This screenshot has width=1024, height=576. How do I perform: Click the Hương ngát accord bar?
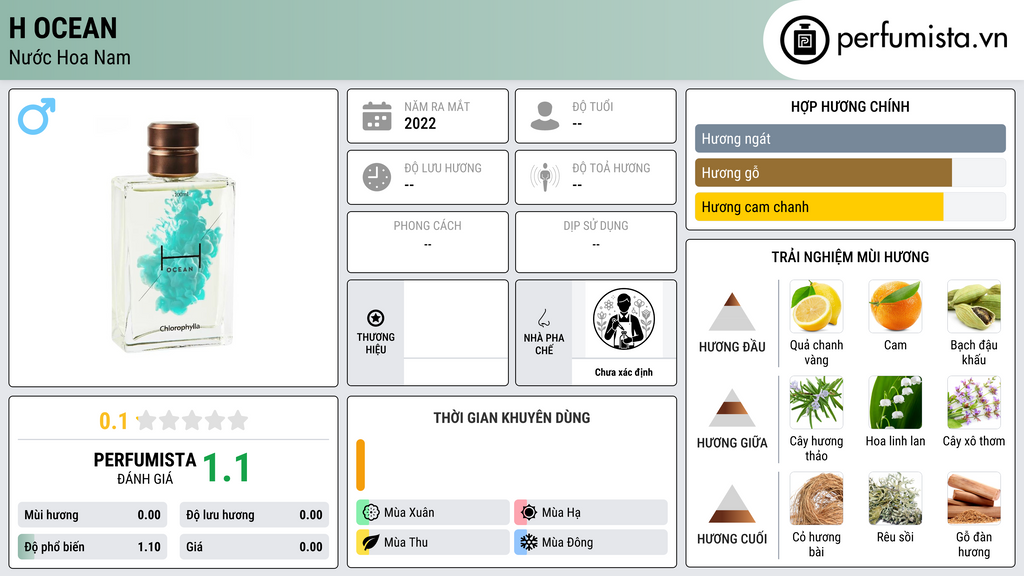(850, 138)
